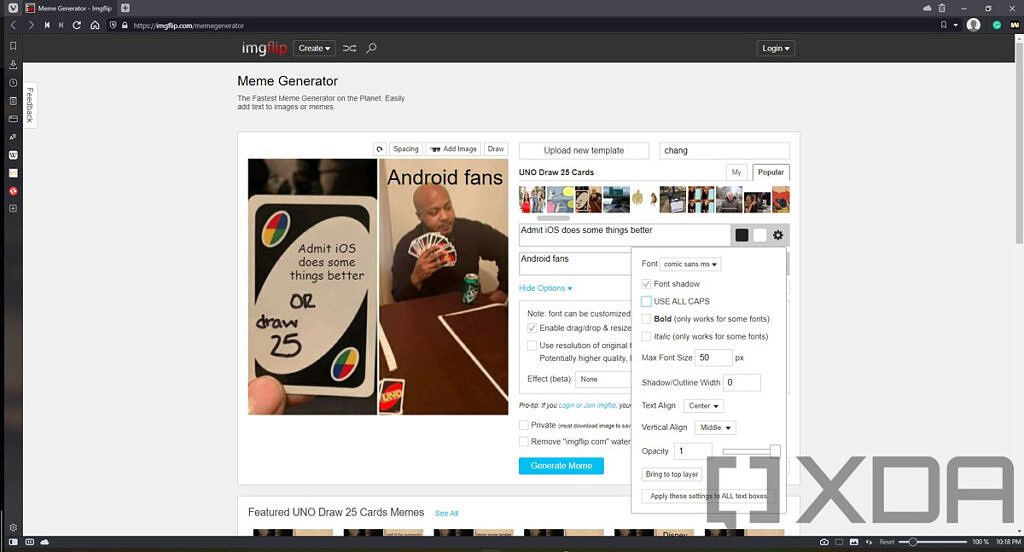Viewport: 1024px width, 552px height.
Task: Open the Vertical Align Middle dropdown
Action: [x=715, y=427]
